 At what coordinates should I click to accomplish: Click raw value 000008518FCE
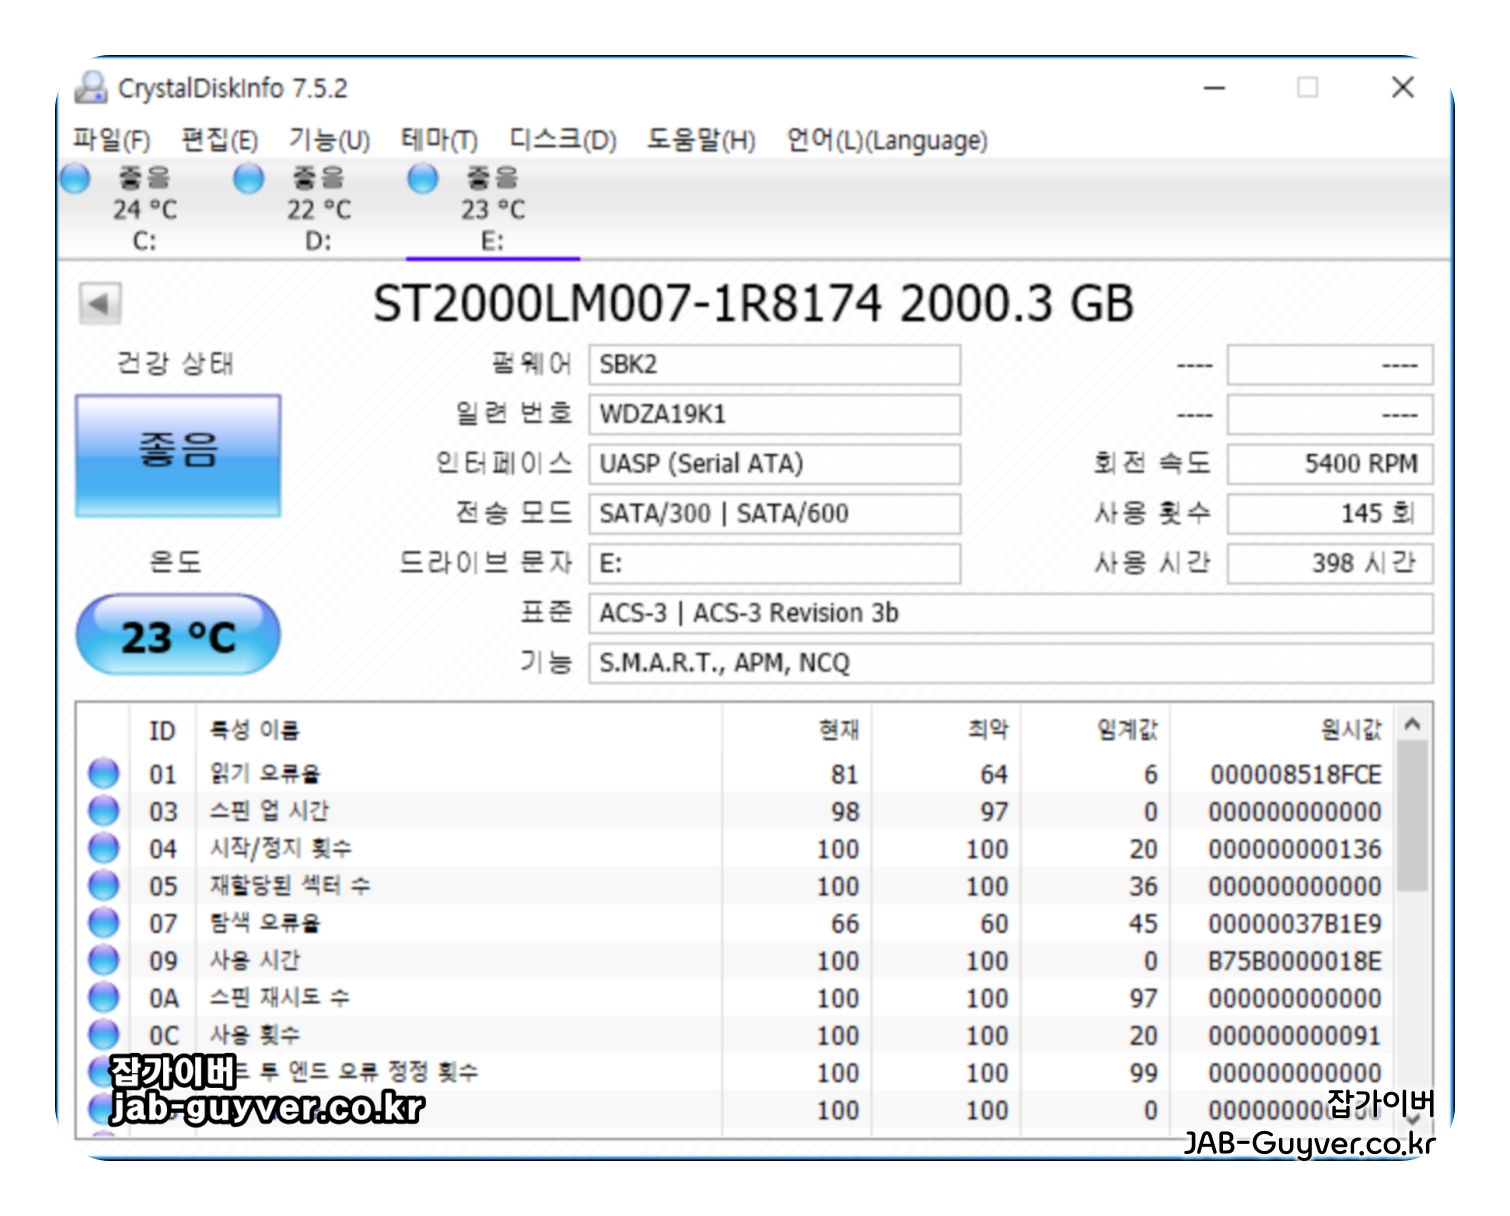coord(1295,775)
